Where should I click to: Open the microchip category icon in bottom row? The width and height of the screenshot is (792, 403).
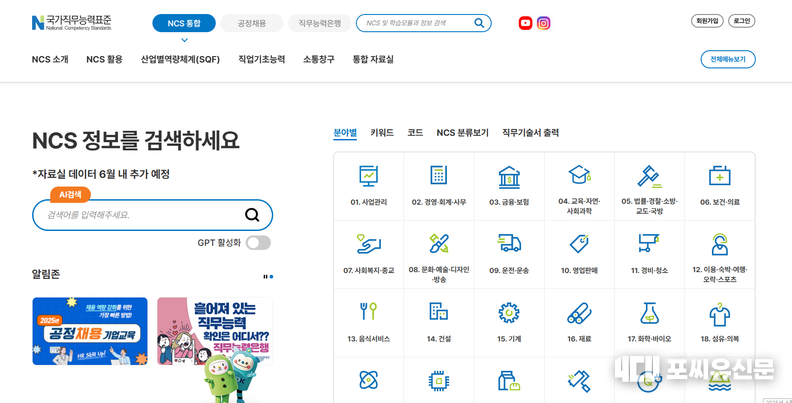438,380
